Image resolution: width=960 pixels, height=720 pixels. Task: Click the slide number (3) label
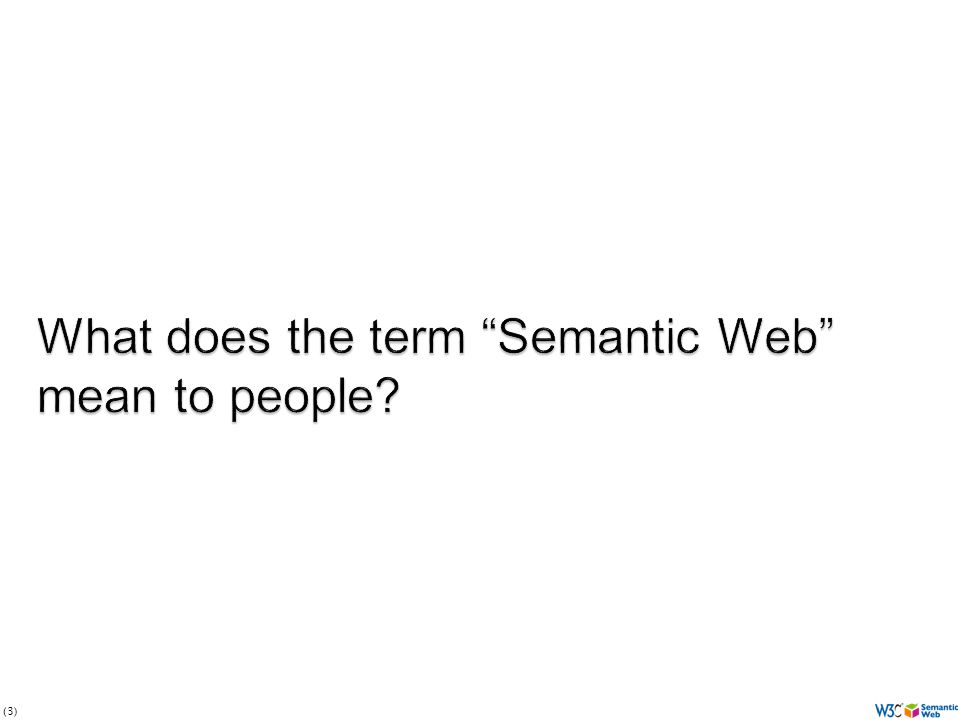pos(10,711)
